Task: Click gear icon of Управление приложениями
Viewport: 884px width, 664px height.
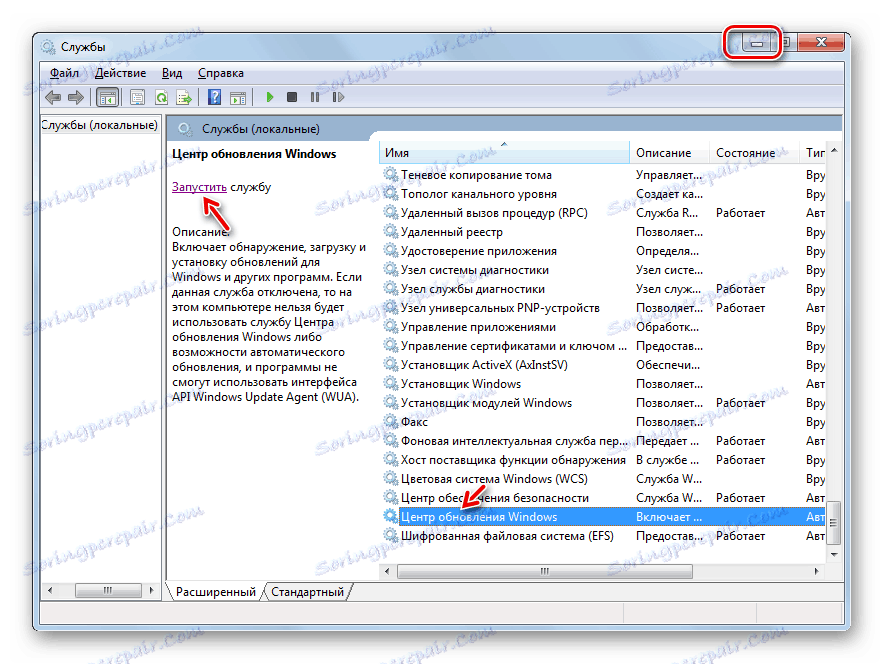Action: 391,326
